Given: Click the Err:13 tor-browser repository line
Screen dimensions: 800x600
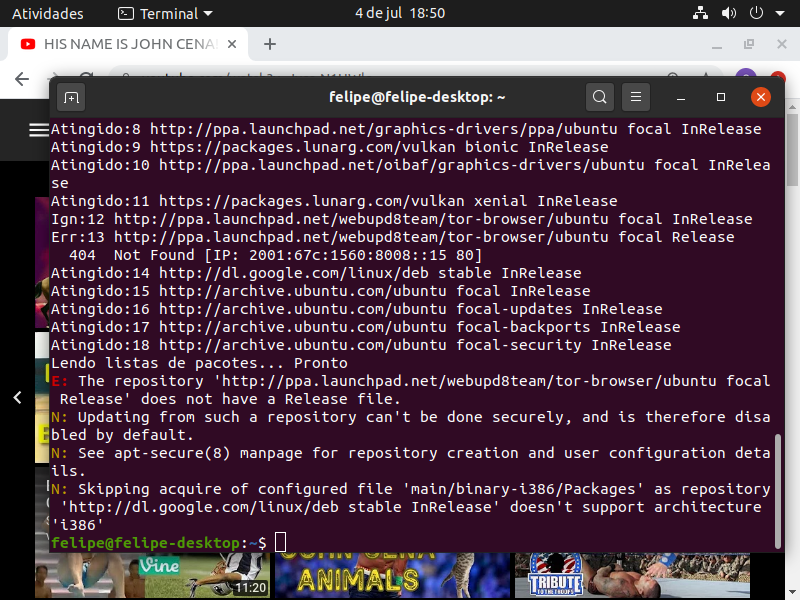Looking at the screenshot, I should [392, 237].
